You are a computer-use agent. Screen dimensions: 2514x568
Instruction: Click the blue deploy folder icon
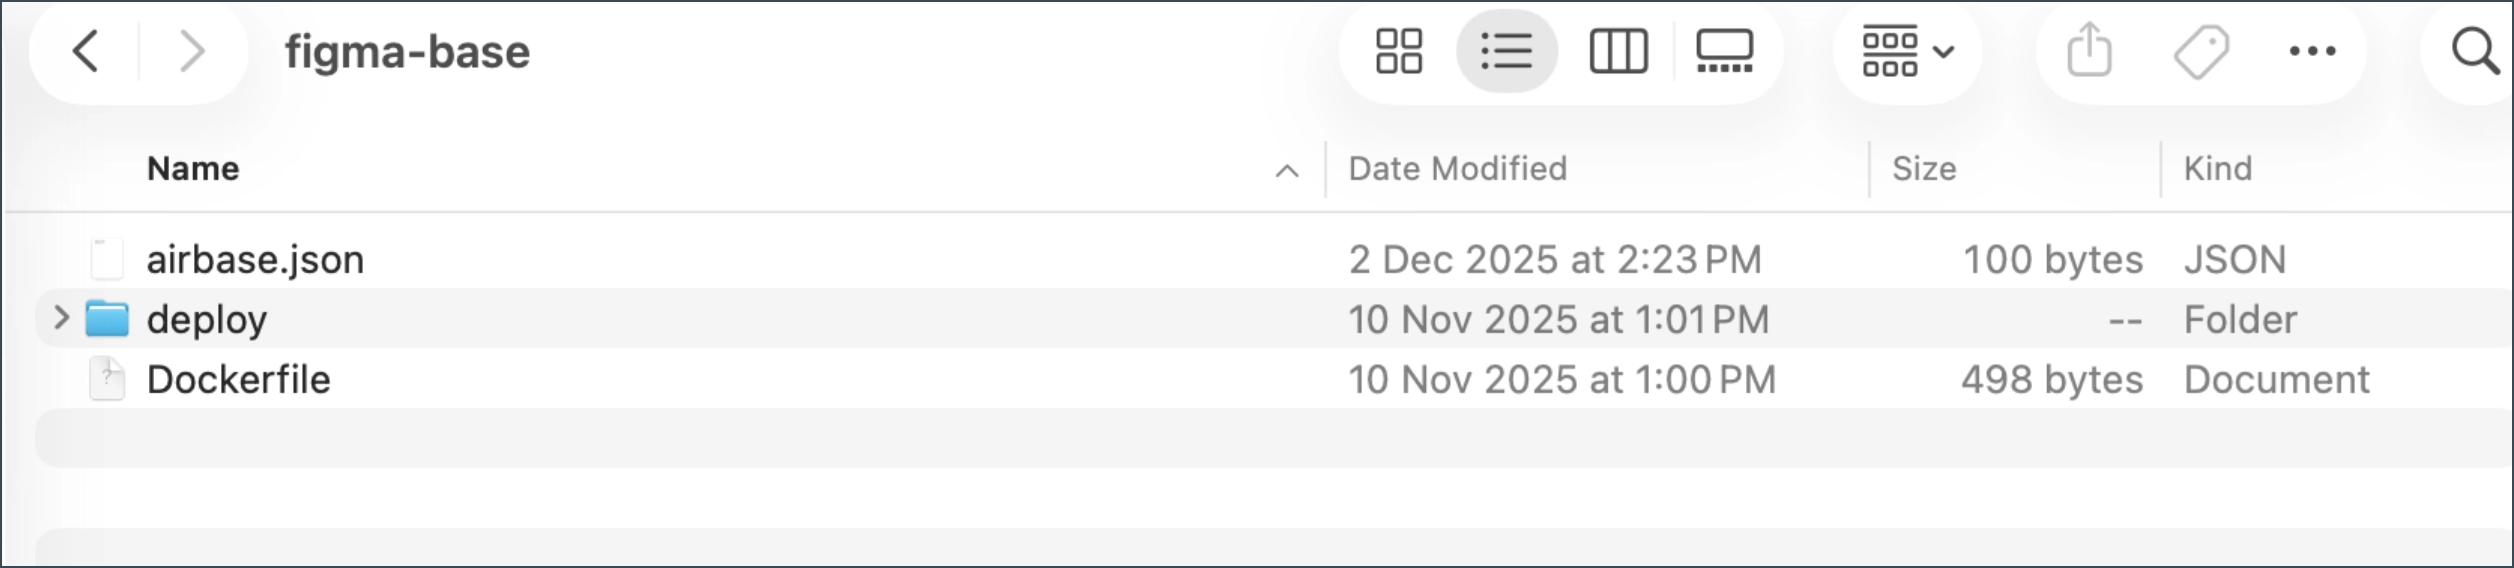point(107,319)
